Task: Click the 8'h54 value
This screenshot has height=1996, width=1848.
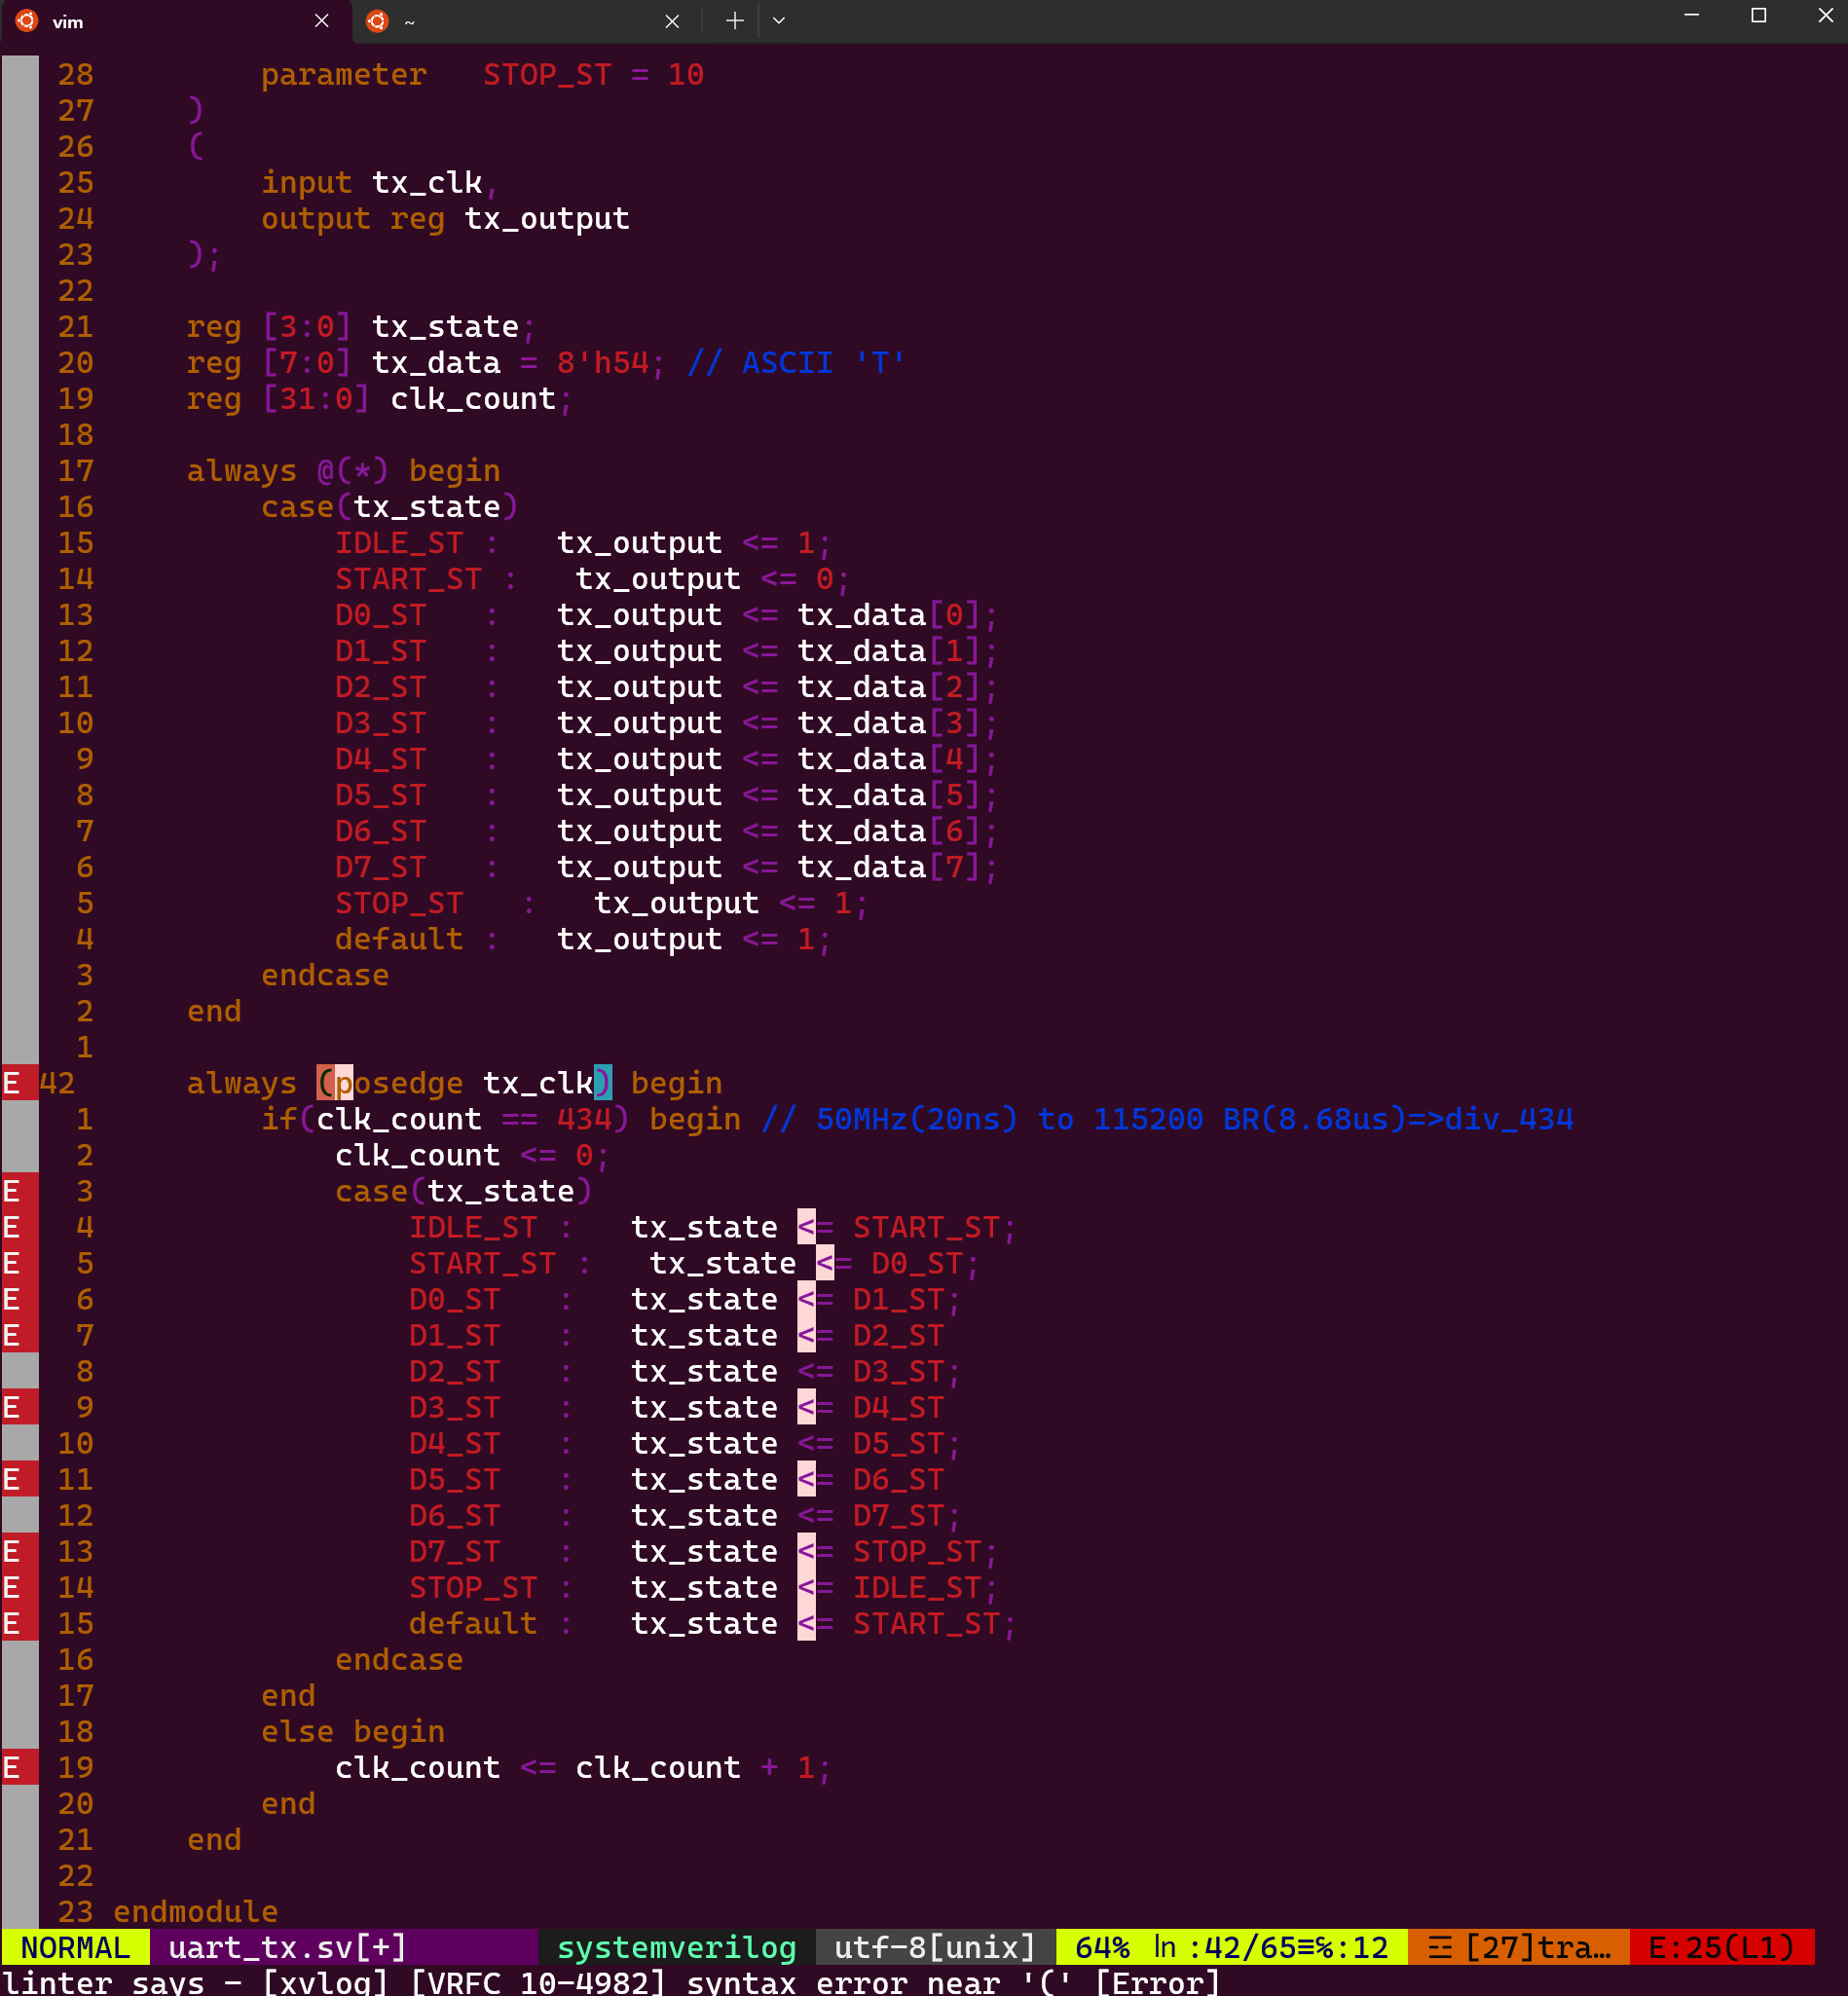Action: pyautogui.click(x=603, y=363)
